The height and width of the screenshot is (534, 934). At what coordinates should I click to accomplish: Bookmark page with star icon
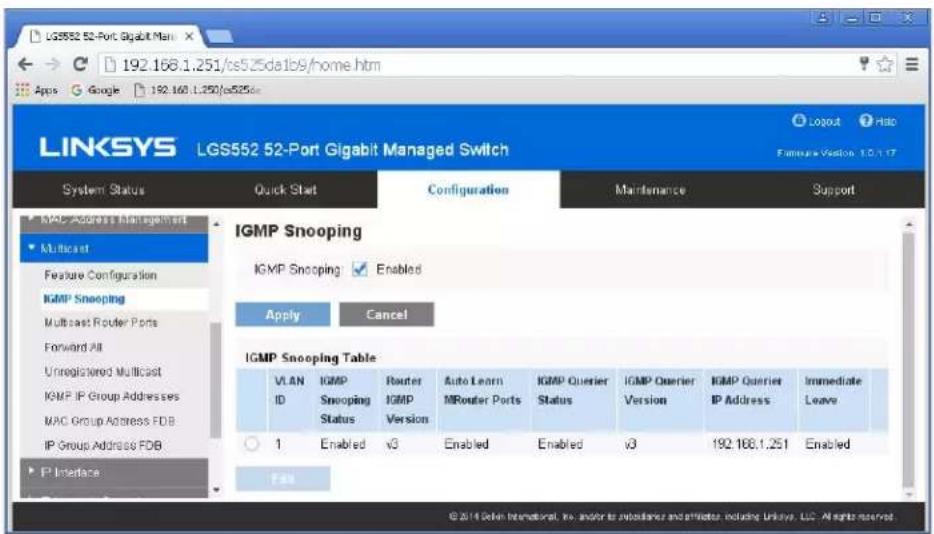tap(886, 64)
